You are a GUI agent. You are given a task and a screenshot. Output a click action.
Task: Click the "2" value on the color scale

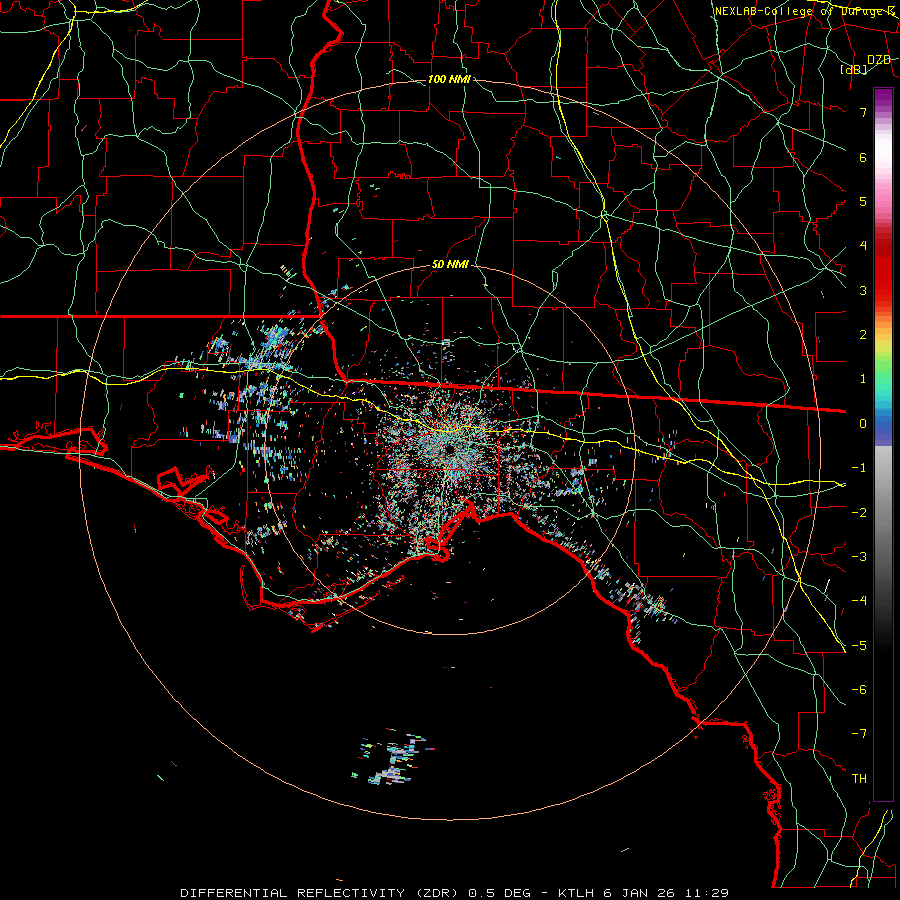[863, 335]
